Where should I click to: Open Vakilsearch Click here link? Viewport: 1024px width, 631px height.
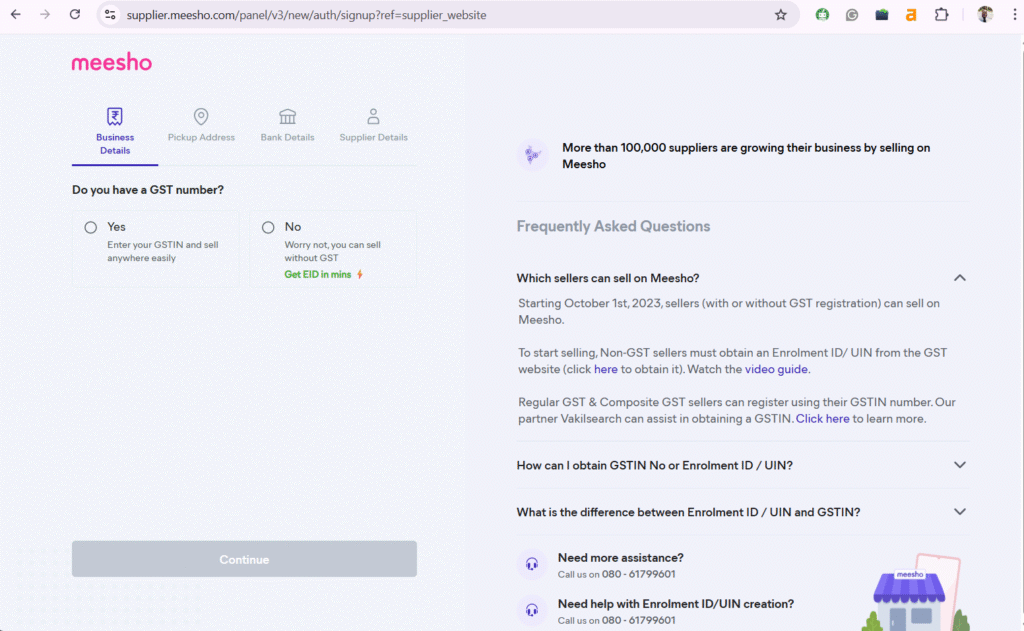point(822,419)
